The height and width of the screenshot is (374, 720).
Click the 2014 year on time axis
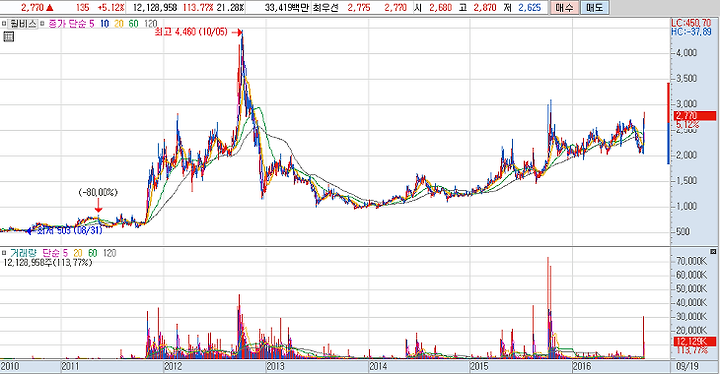[378, 366]
